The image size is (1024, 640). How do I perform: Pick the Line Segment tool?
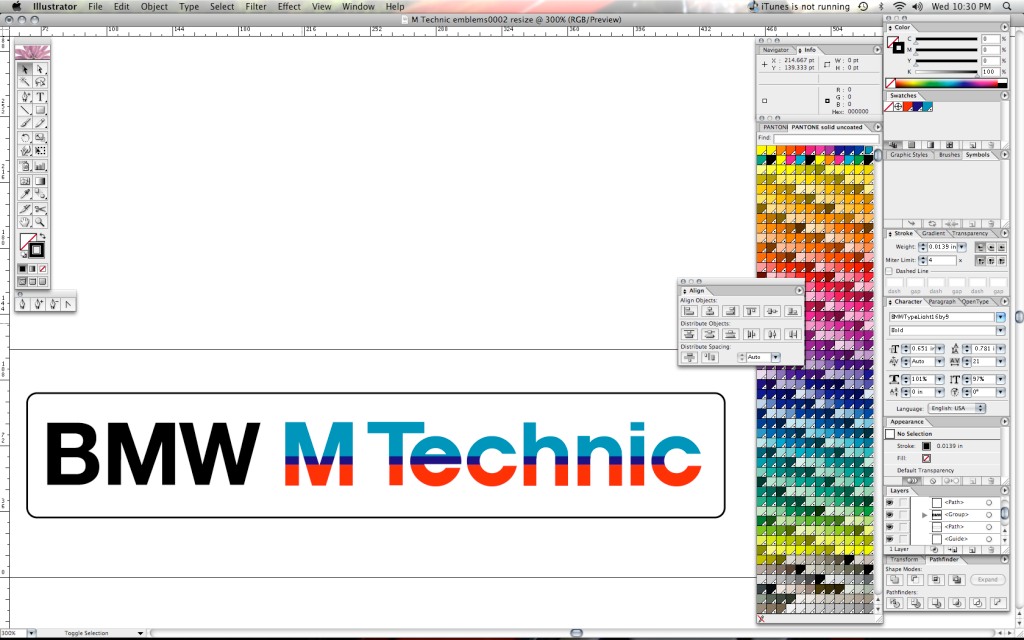coord(25,110)
